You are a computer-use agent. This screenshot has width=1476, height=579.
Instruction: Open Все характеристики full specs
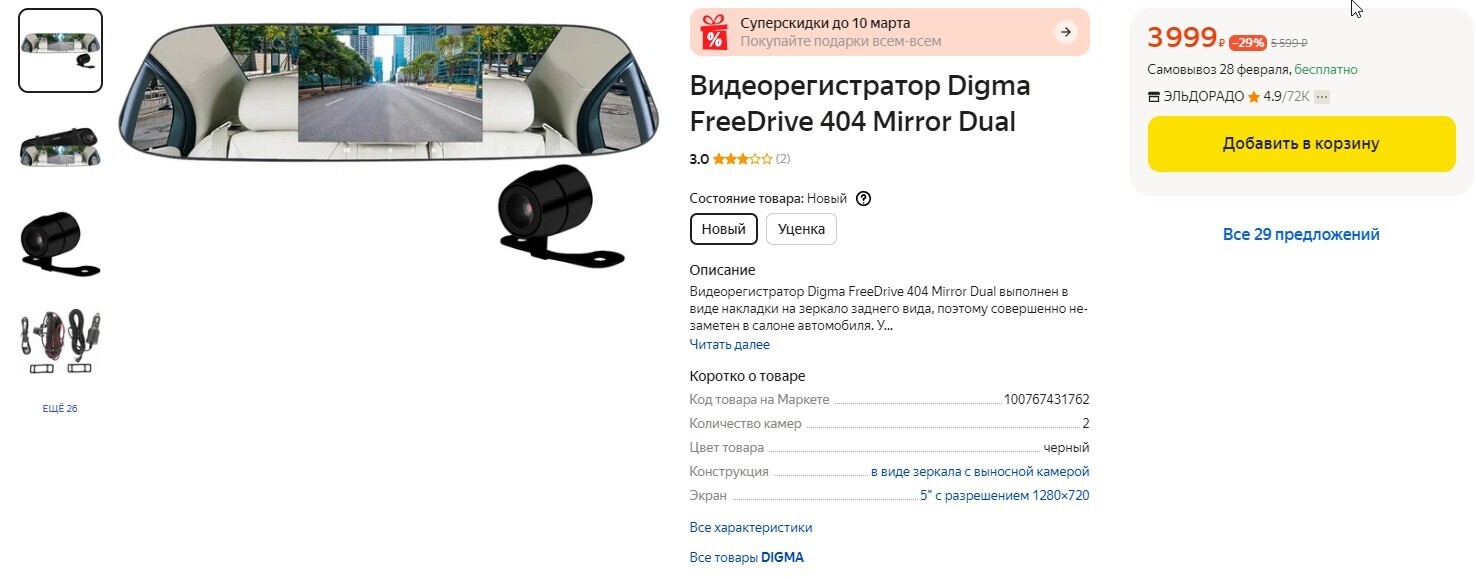[x=751, y=528]
